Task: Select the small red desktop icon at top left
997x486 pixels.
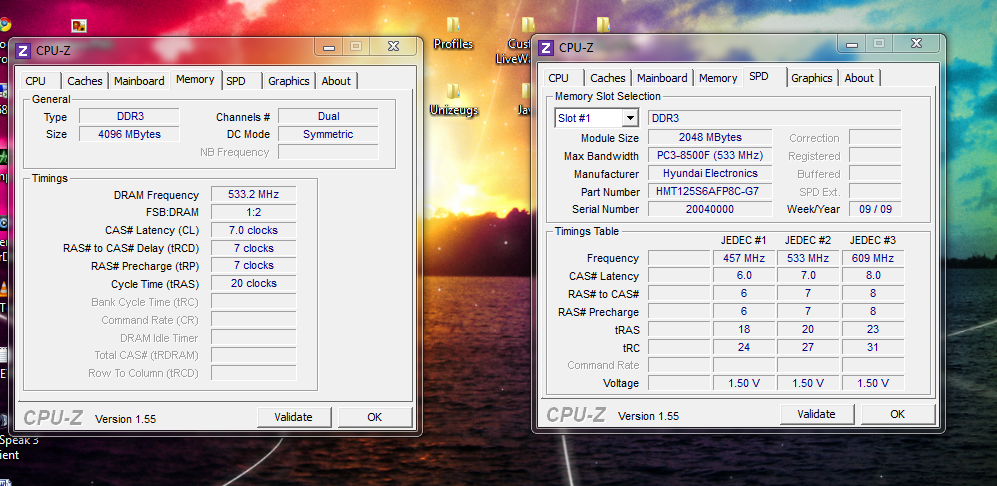Action: [79, 25]
